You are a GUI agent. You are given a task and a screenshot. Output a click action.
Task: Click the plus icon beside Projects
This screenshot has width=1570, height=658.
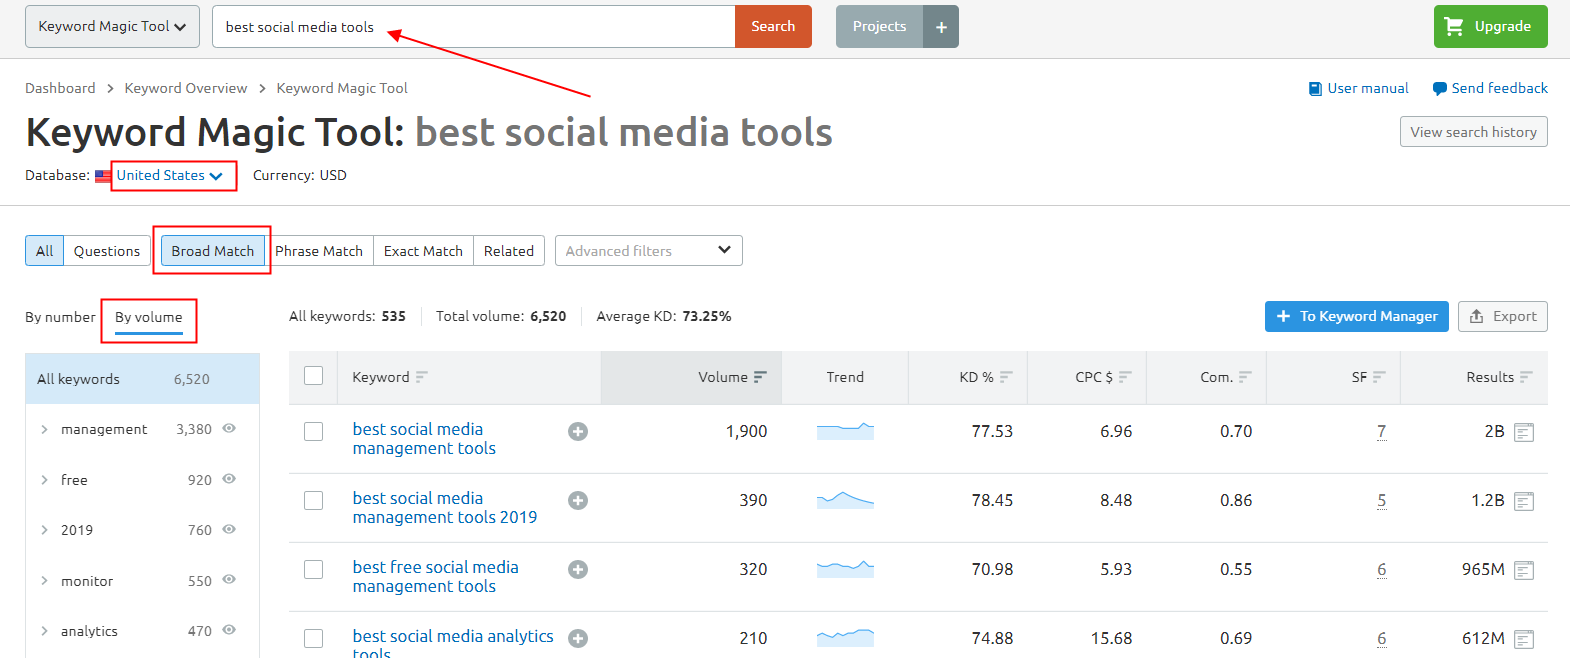click(941, 27)
